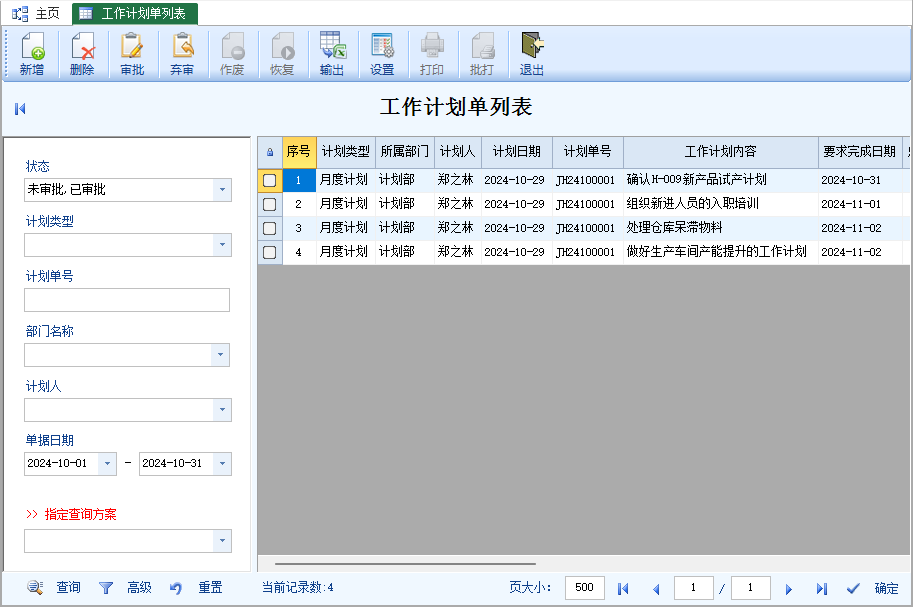
Task: Click the lock icon column header
Action: pos(270,152)
